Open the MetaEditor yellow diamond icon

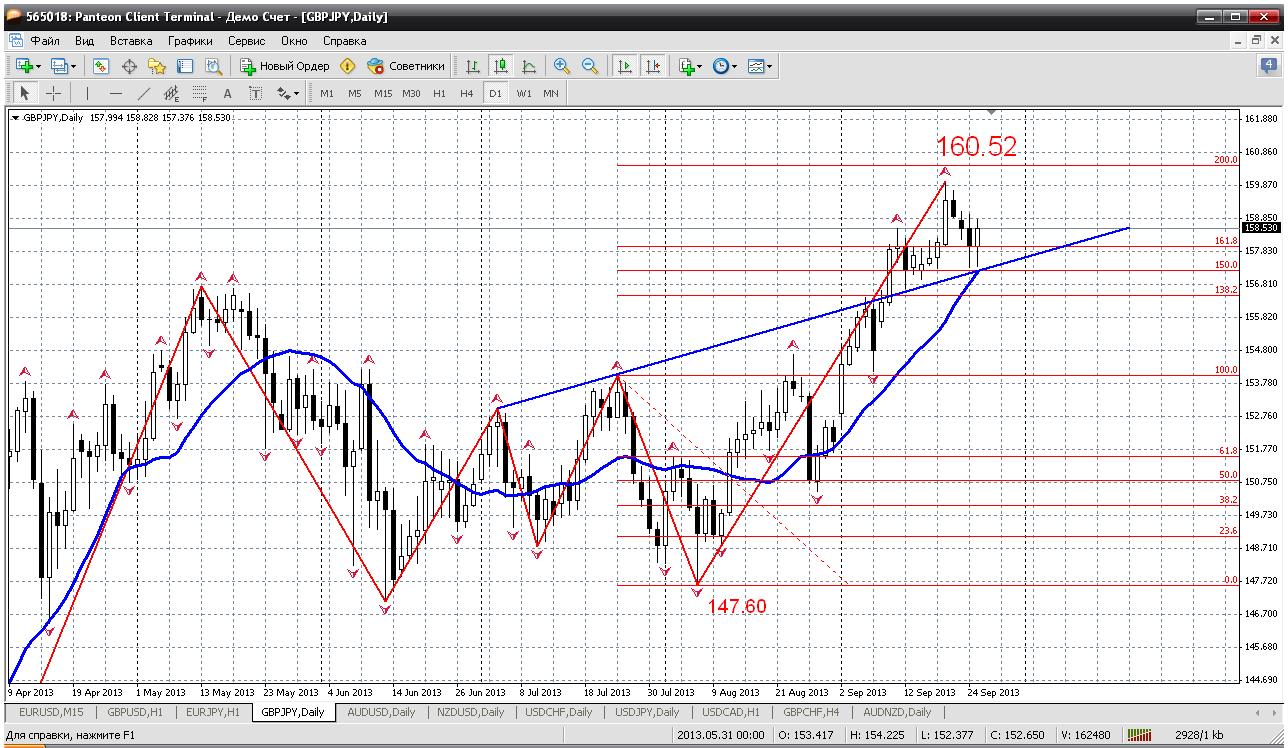(347, 66)
